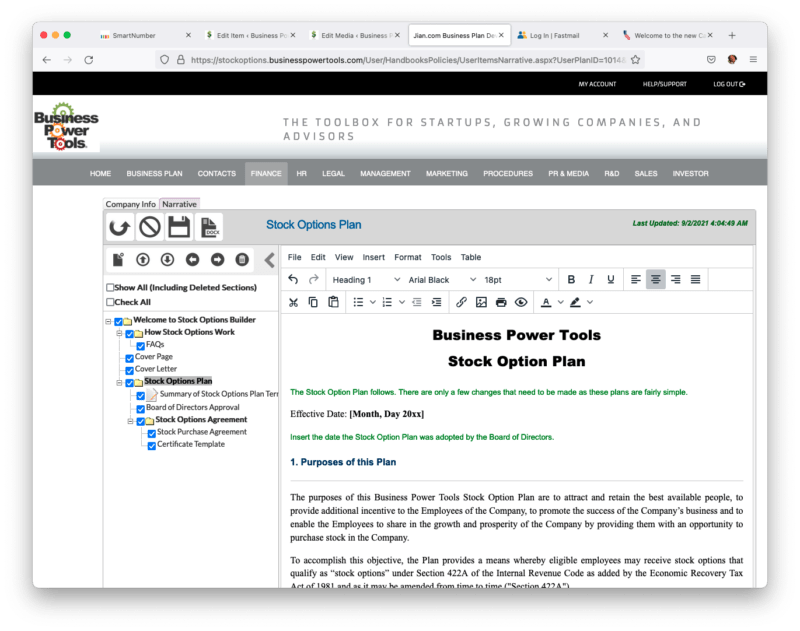
Task: Export document with the DOCX icon
Action: pos(209,227)
